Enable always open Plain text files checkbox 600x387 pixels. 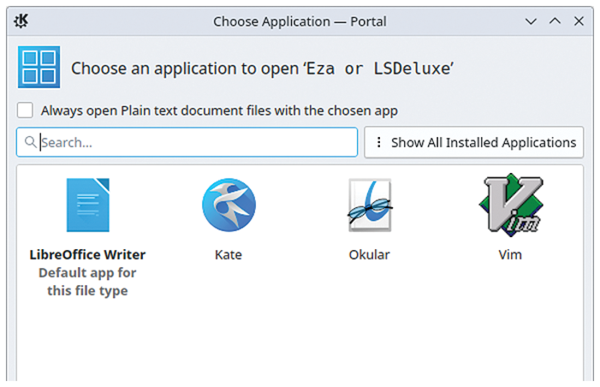tap(25, 110)
